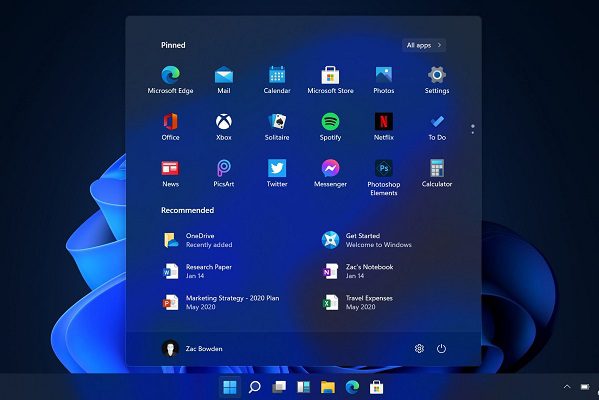599x400 pixels.
Task: Open the To Do app
Action: pyautogui.click(x=437, y=126)
